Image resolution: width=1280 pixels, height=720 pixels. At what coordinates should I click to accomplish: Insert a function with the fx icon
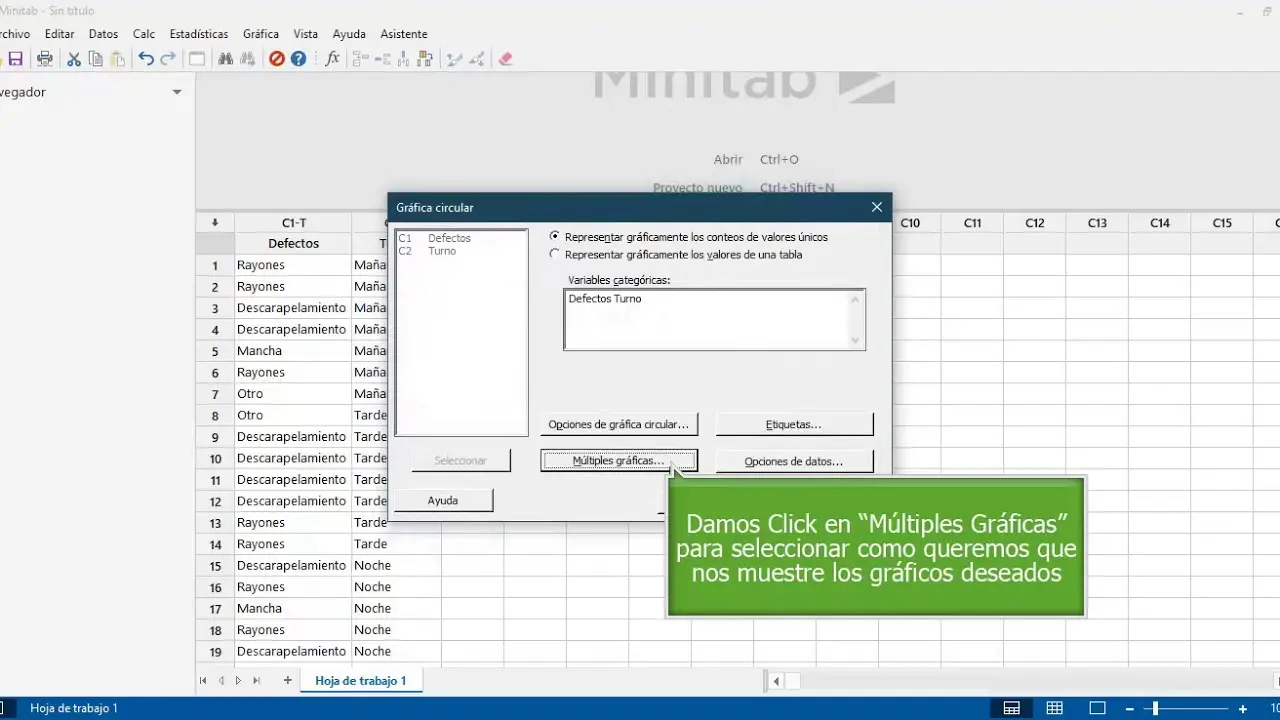point(332,58)
